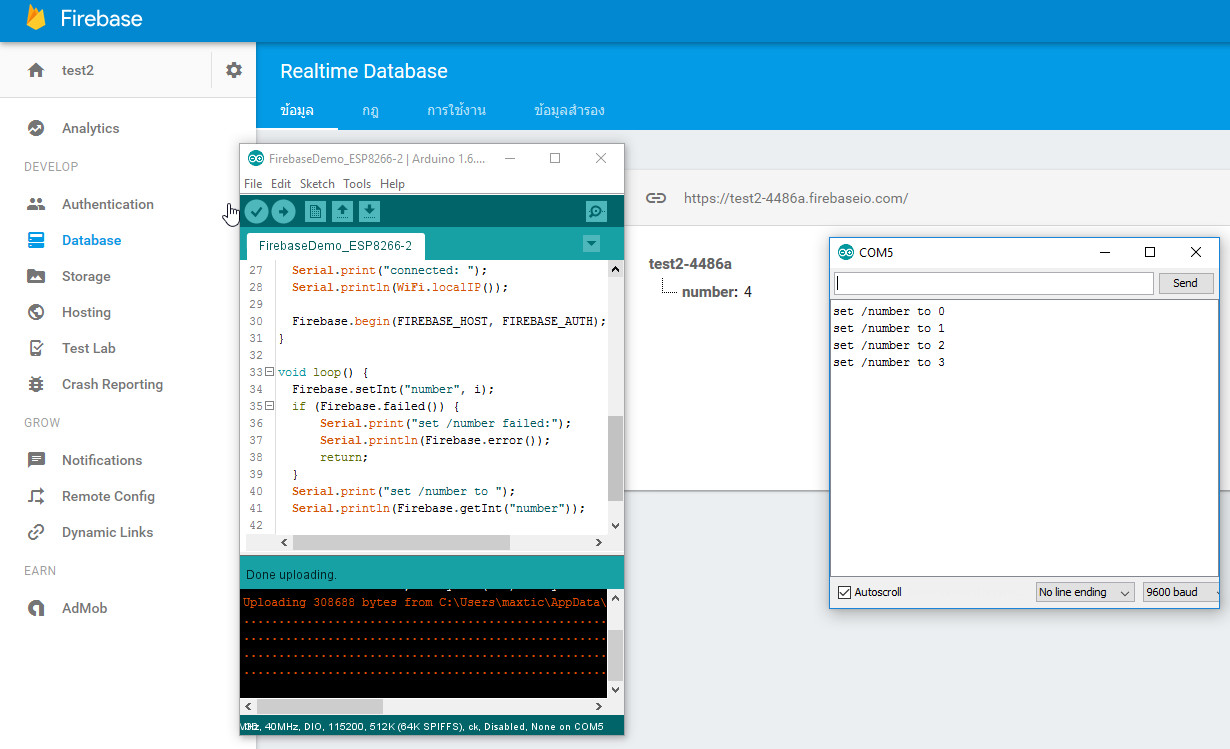The image size is (1230, 749).
Task: Click the Notifications message icon
Action: click(36, 460)
